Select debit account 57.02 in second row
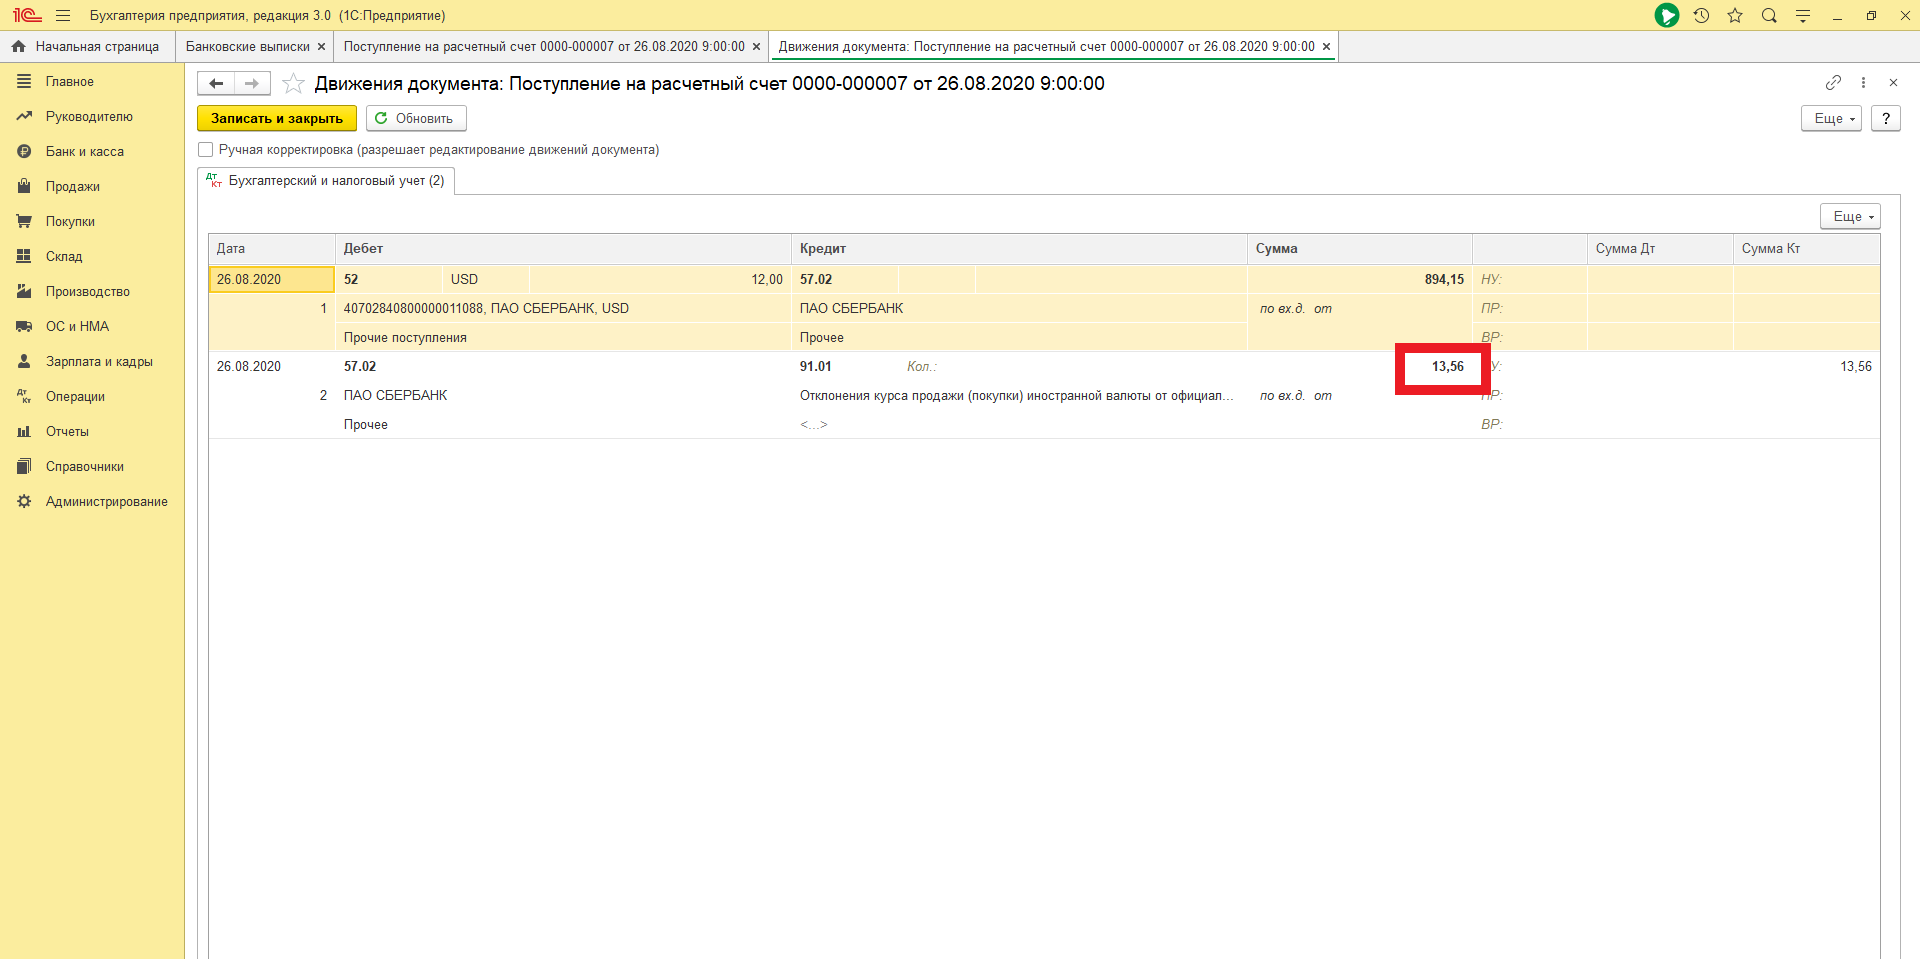This screenshot has width=1920, height=959. pyautogui.click(x=389, y=367)
